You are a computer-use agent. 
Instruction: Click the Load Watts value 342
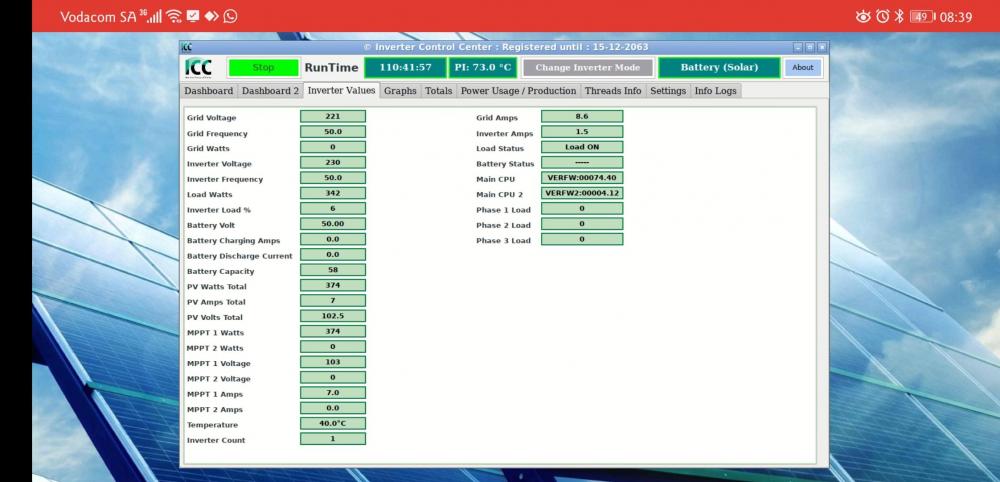tap(333, 193)
